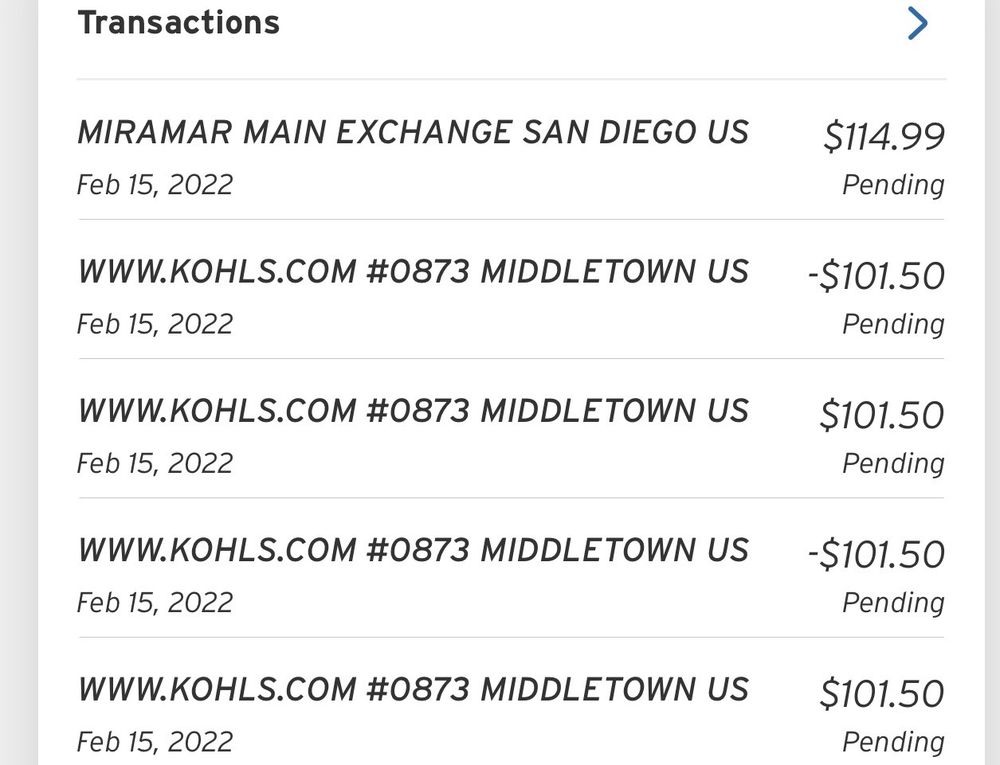This screenshot has height=765, width=1000.
Task: Open the Miramar Main Exchange San Diego transaction
Action: pos(412,133)
